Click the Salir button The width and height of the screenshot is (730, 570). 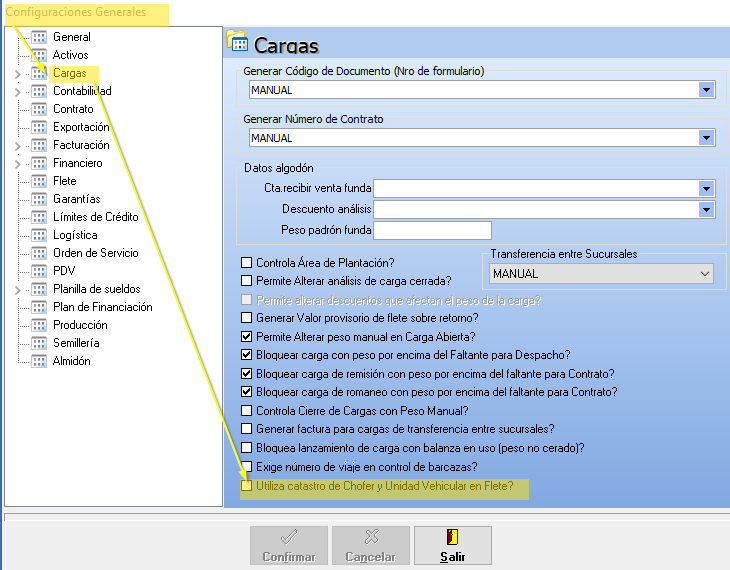[x=453, y=545]
